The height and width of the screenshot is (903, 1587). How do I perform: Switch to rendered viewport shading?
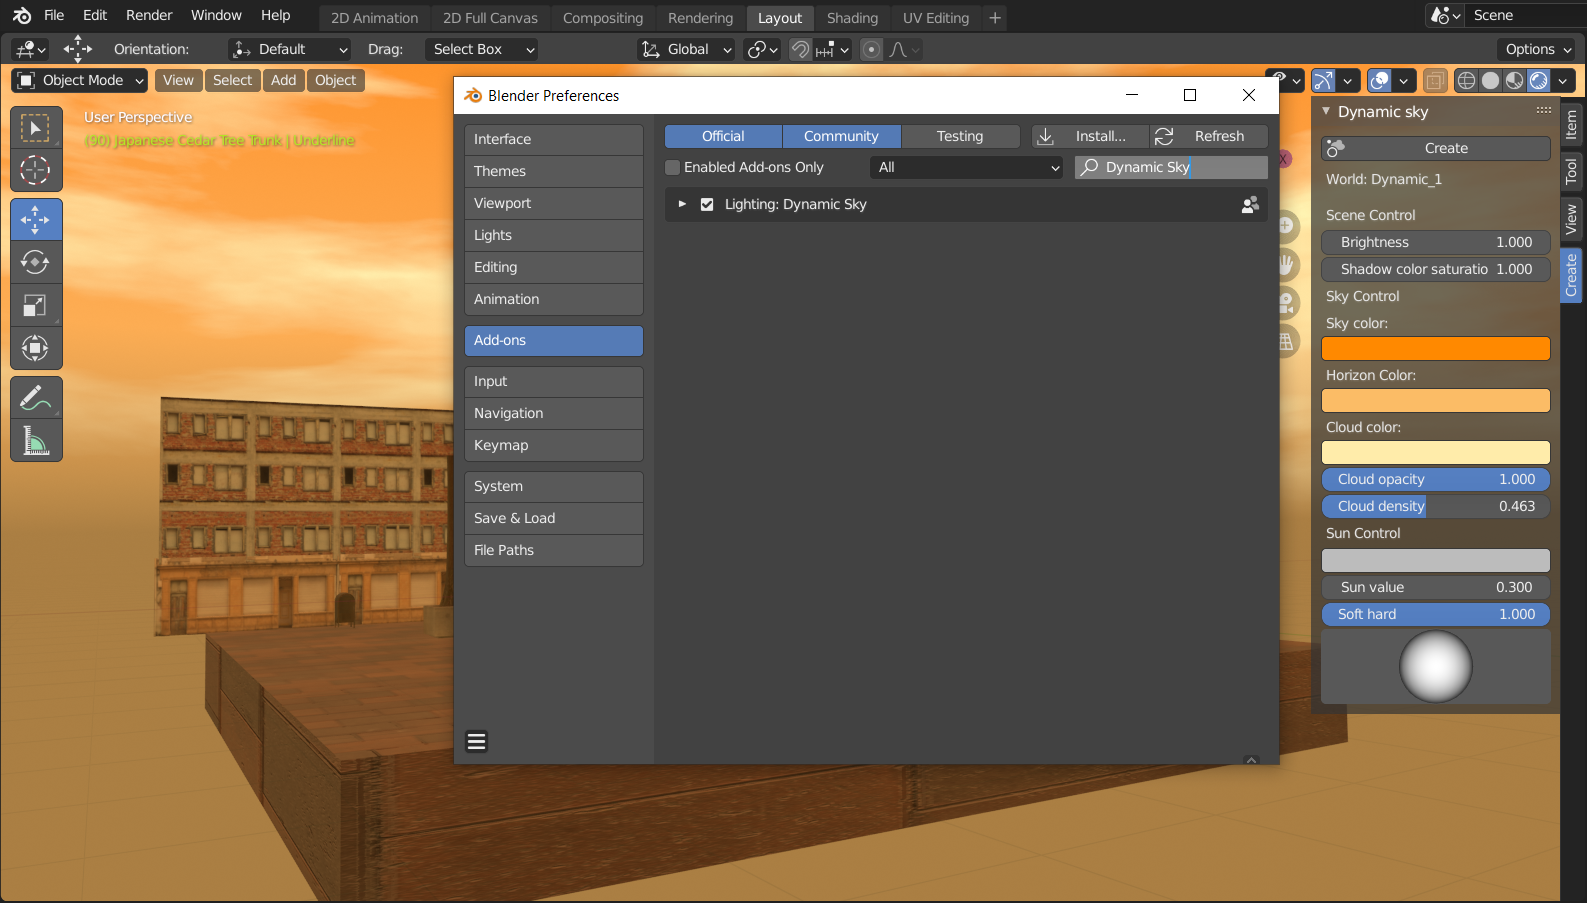1539,81
